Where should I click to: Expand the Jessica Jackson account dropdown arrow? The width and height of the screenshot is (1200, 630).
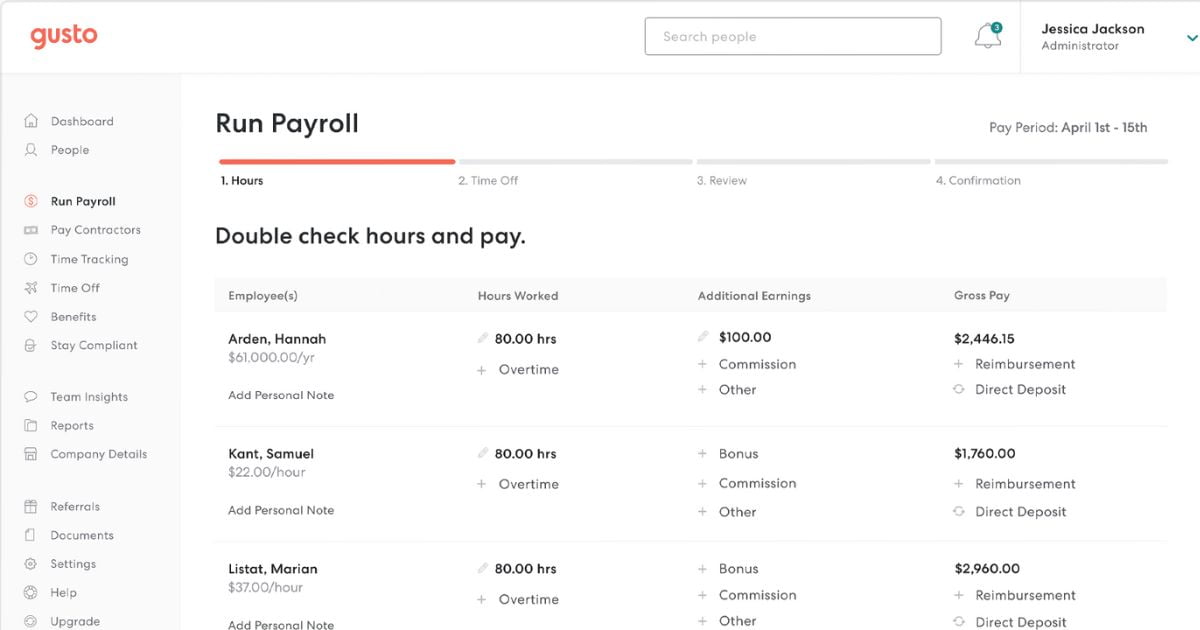coord(1191,38)
